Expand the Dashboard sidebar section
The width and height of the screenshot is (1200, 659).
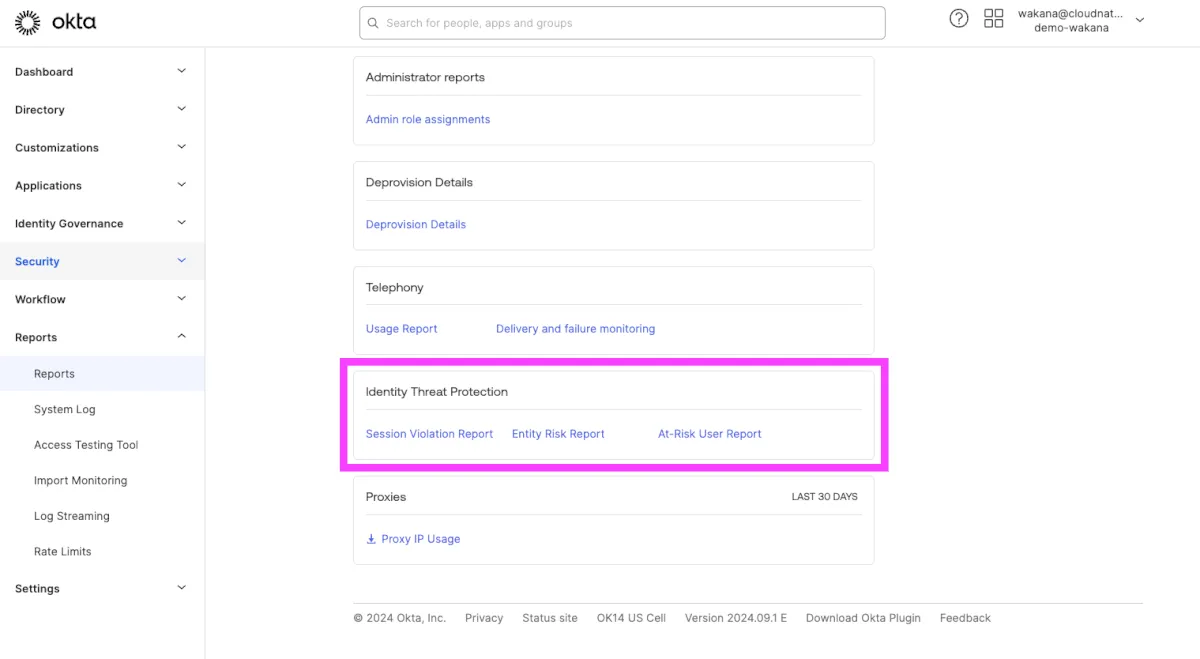pos(181,71)
